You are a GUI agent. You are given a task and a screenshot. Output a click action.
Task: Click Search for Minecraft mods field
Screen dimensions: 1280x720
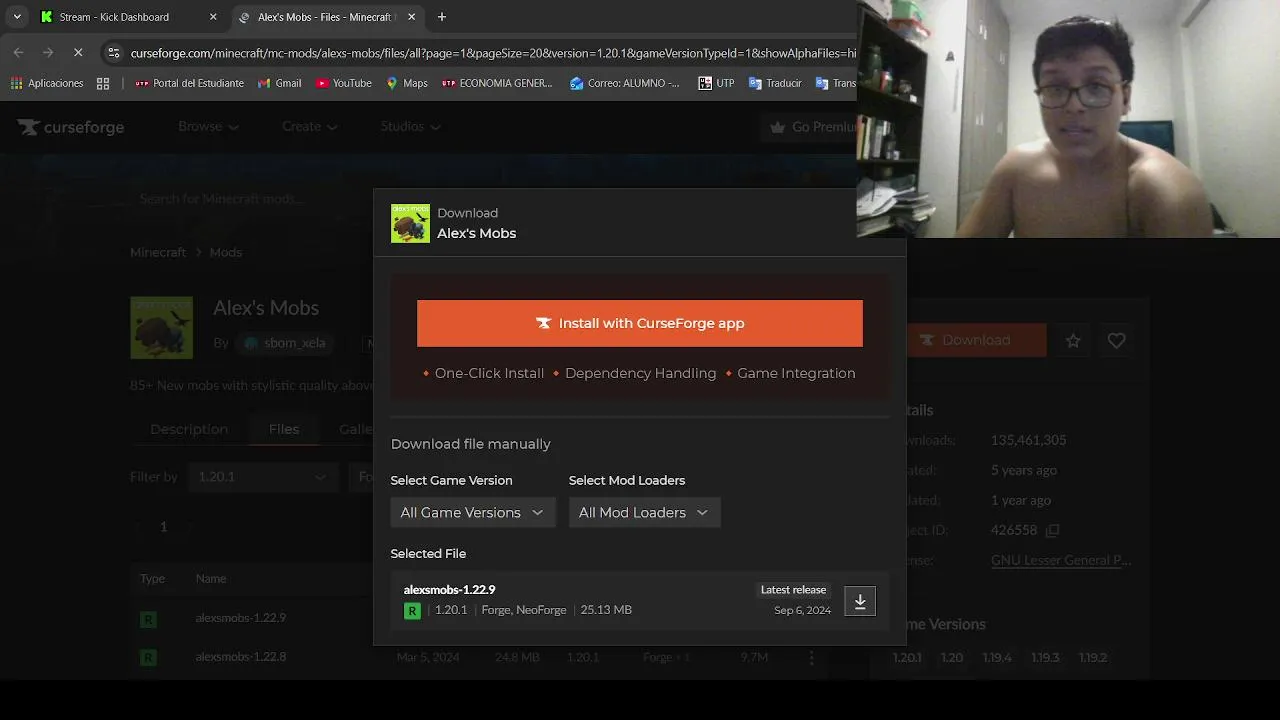(250, 198)
